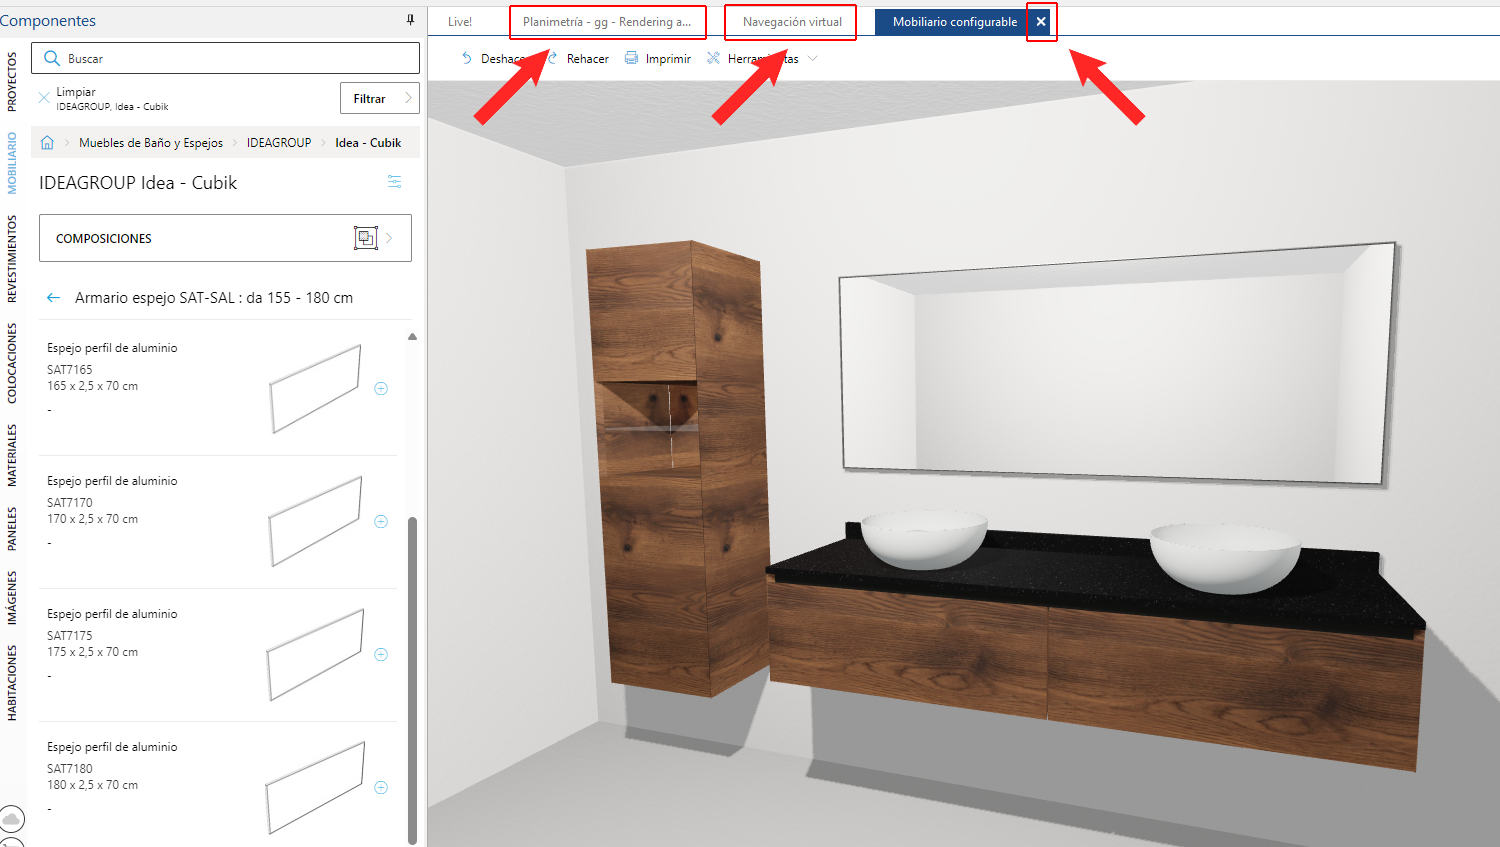This screenshot has height=847, width=1500.
Task: Click the home icon in breadcrumb
Action: pos(47,143)
